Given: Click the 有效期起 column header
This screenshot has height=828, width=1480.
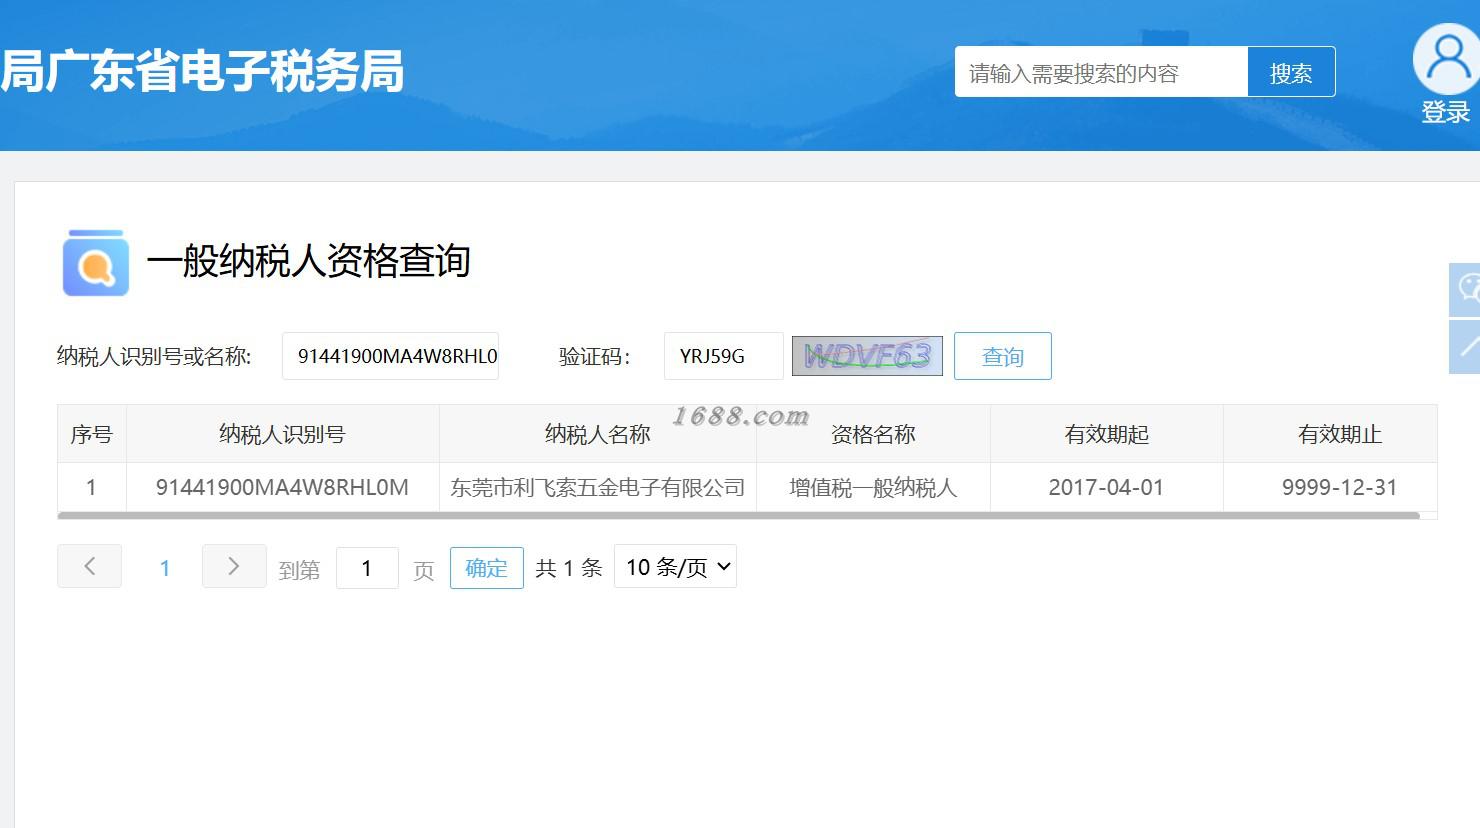Looking at the screenshot, I should (x=1107, y=434).
